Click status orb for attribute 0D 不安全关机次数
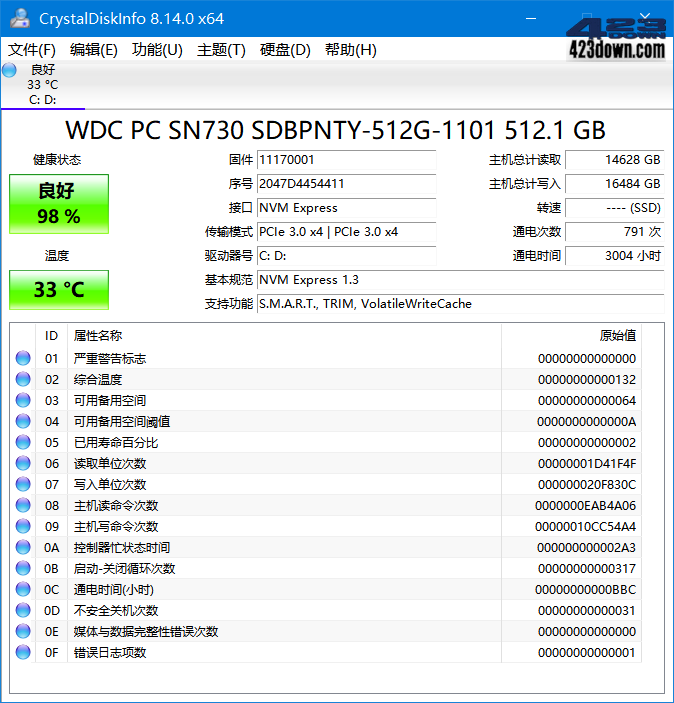The image size is (674, 703). [23, 610]
